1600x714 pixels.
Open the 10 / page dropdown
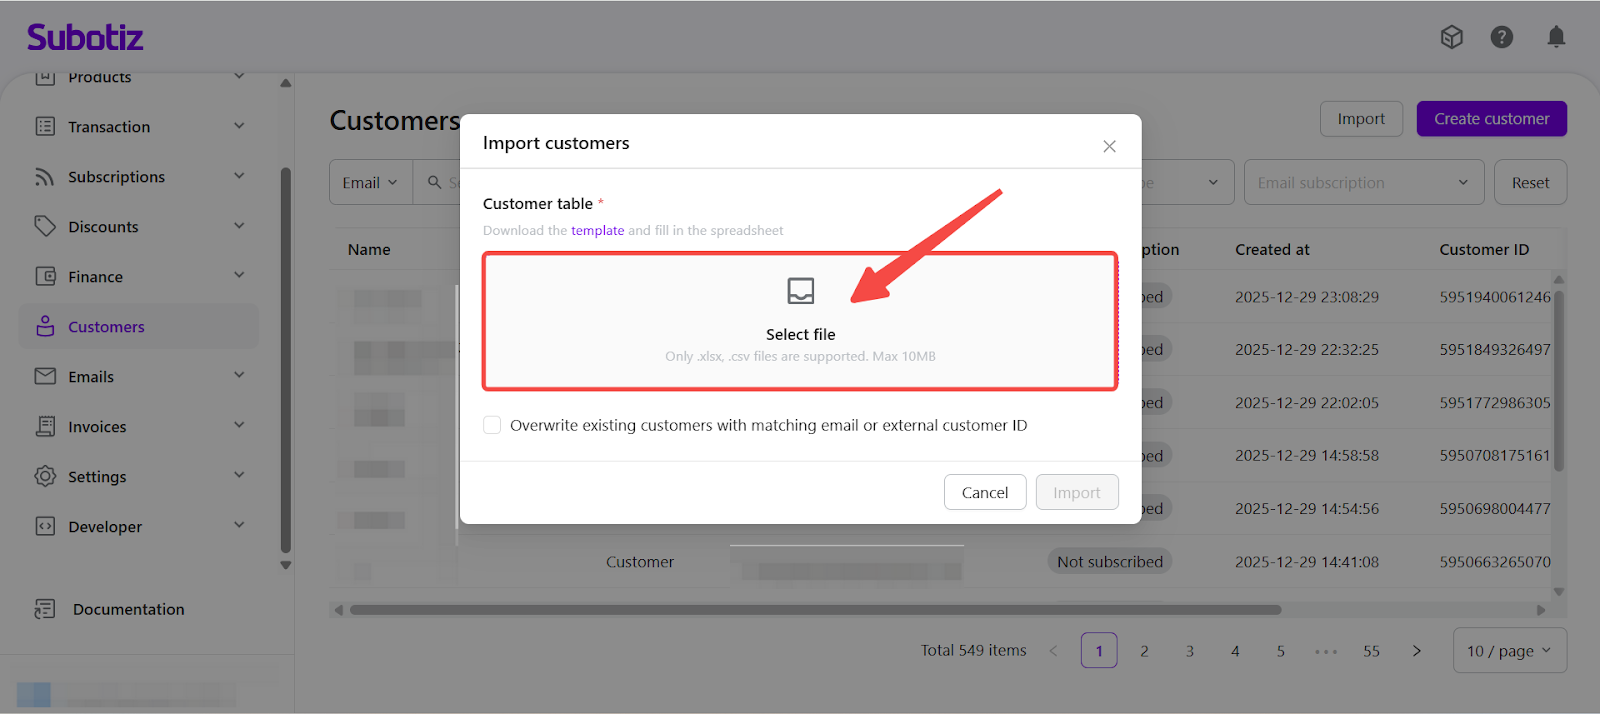1509,651
